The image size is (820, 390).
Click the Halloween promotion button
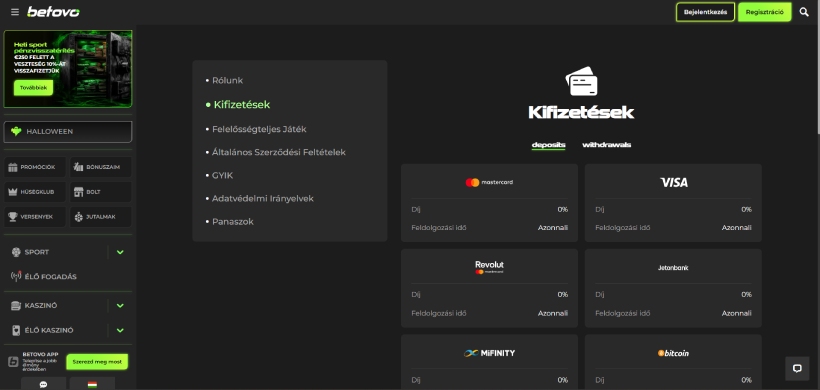[68, 132]
